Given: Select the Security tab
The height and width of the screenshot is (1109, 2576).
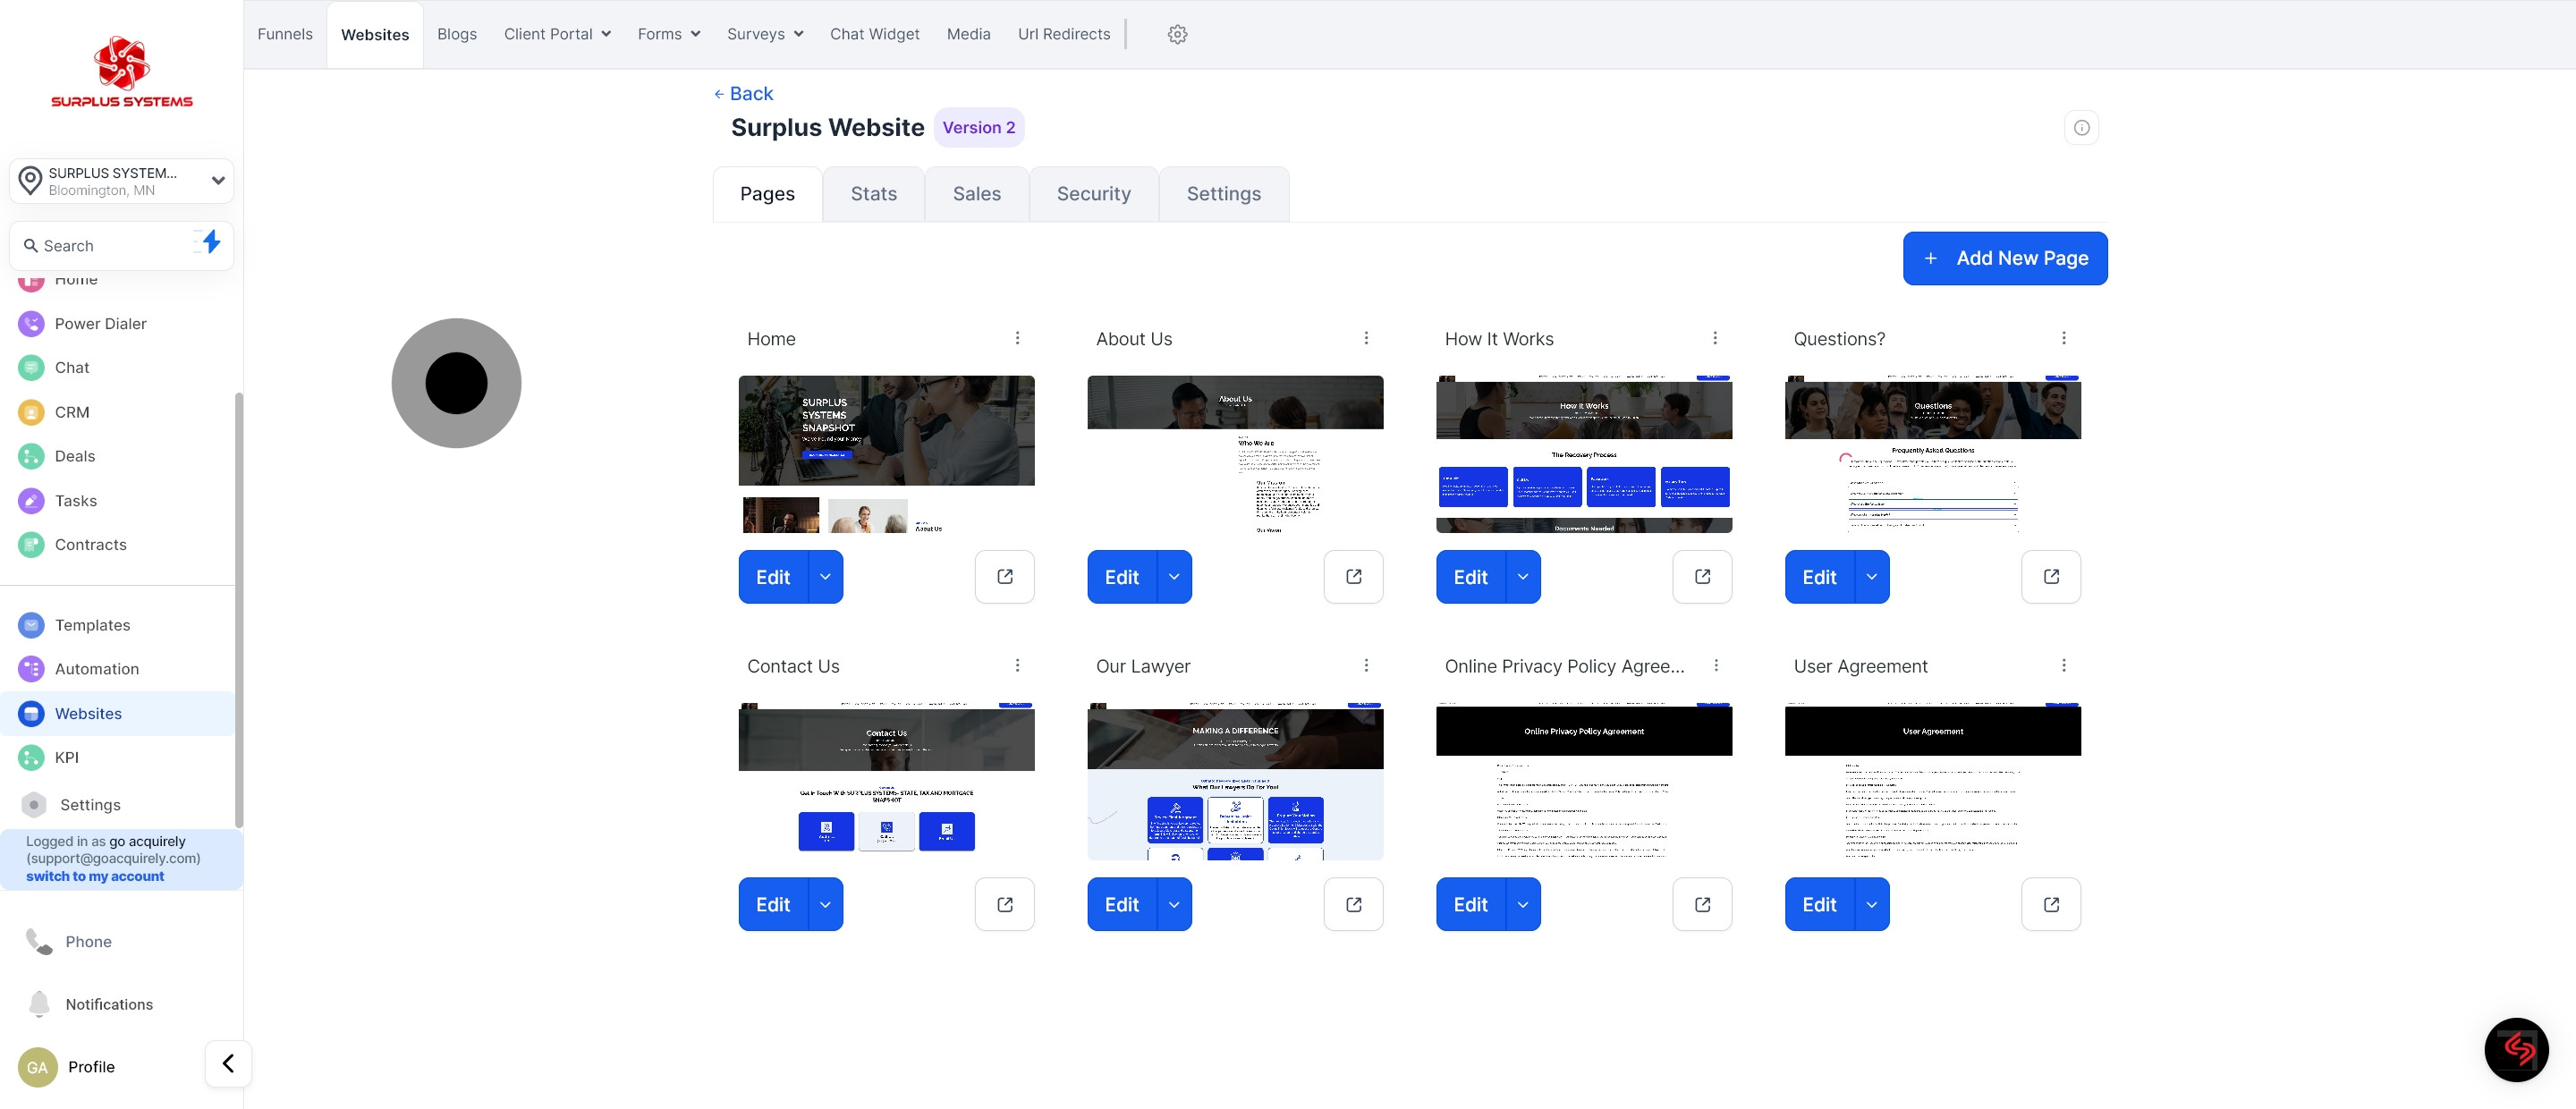Looking at the screenshot, I should tap(1093, 194).
